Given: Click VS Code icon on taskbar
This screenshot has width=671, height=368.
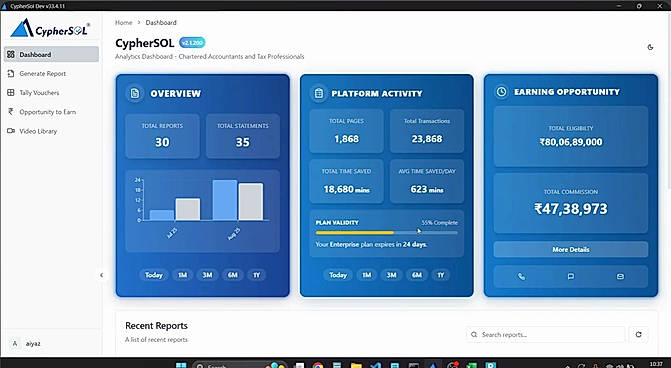Looking at the screenshot, I should [x=376, y=365].
